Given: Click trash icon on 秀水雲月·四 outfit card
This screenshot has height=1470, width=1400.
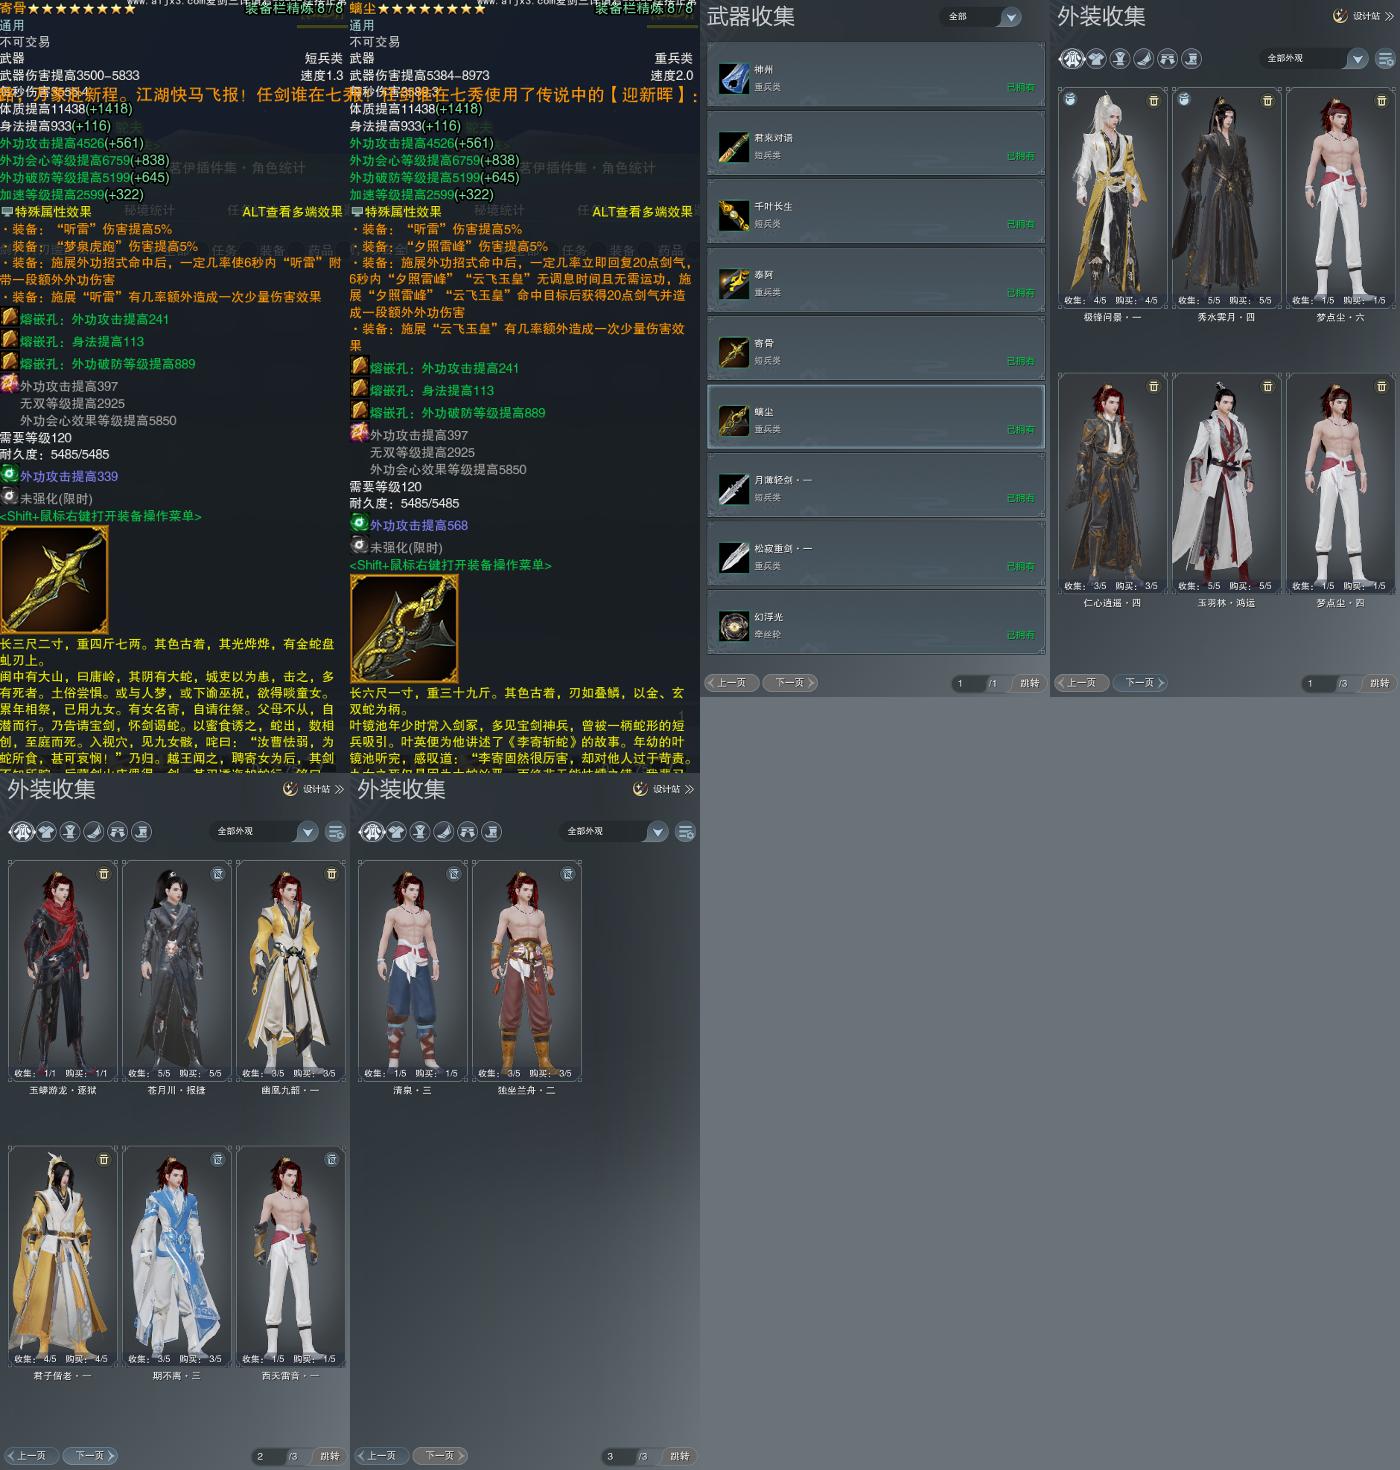Looking at the screenshot, I should (x=1267, y=101).
